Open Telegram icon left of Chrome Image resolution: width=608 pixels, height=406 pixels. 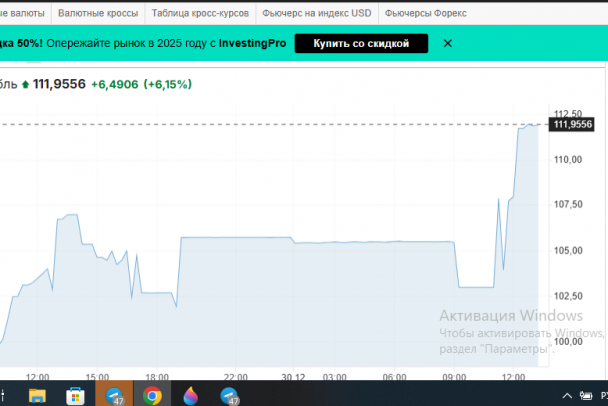[114, 394]
